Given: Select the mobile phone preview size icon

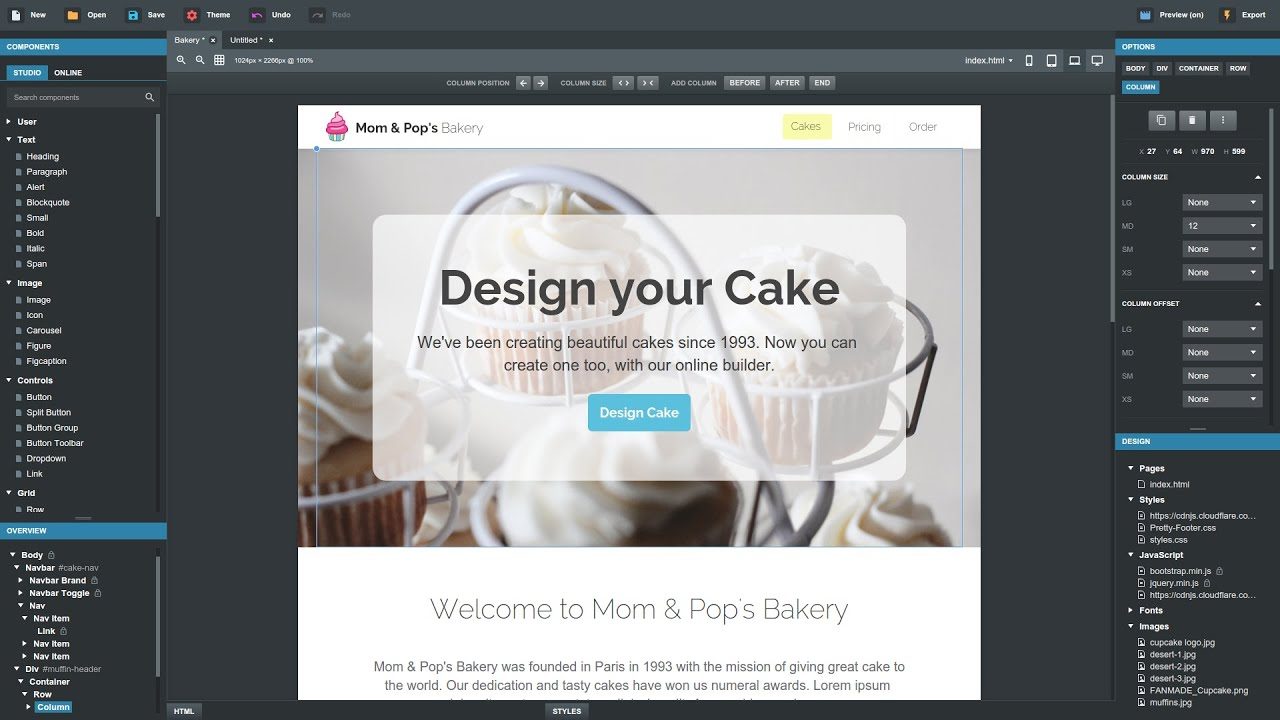Looking at the screenshot, I should 1029,61.
